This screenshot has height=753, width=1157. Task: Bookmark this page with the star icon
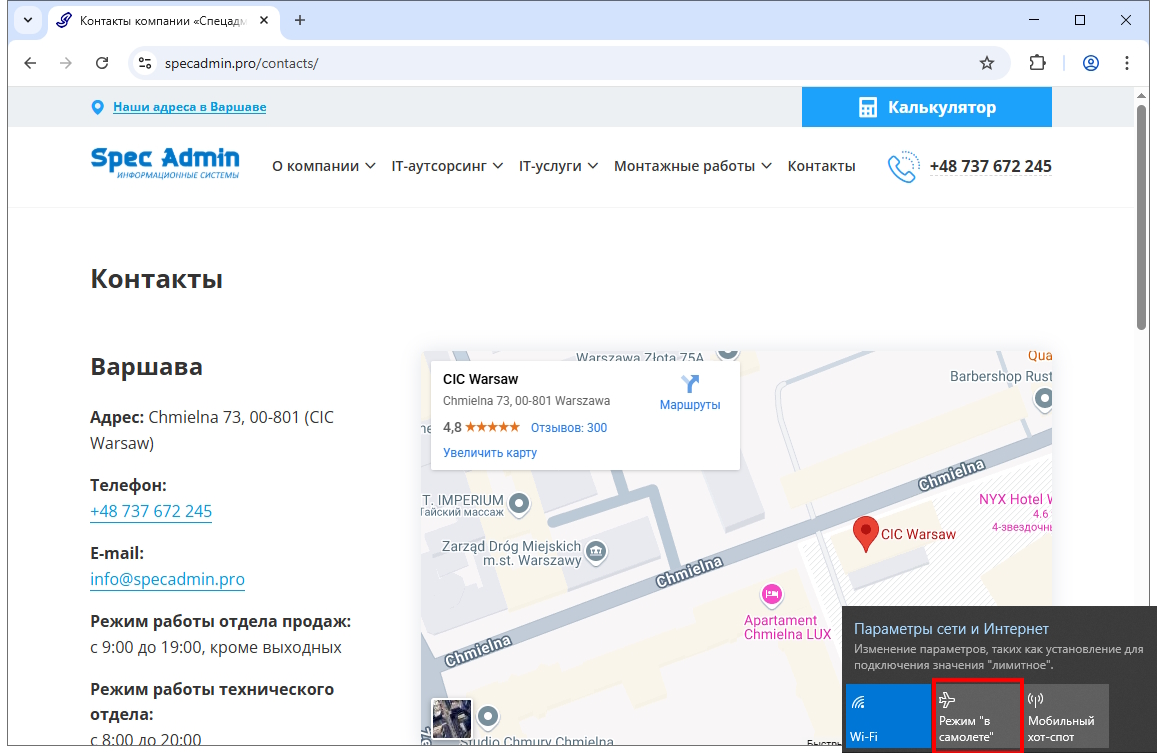(x=987, y=63)
